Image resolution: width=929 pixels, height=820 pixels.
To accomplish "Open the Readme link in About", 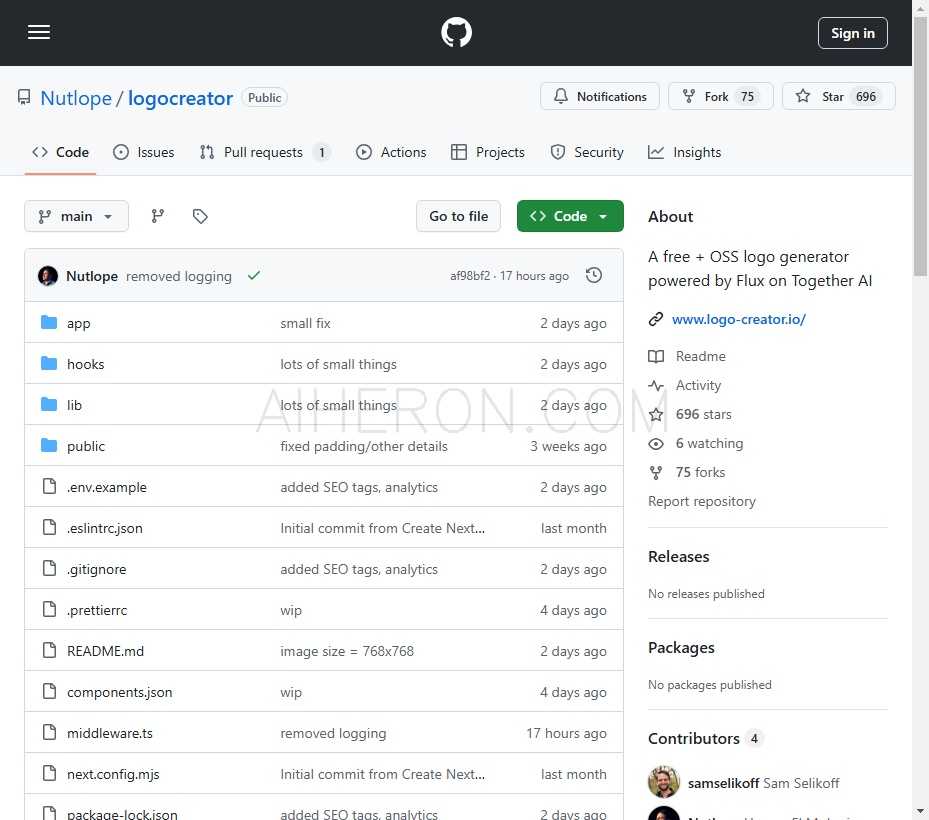I will (x=700, y=356).
